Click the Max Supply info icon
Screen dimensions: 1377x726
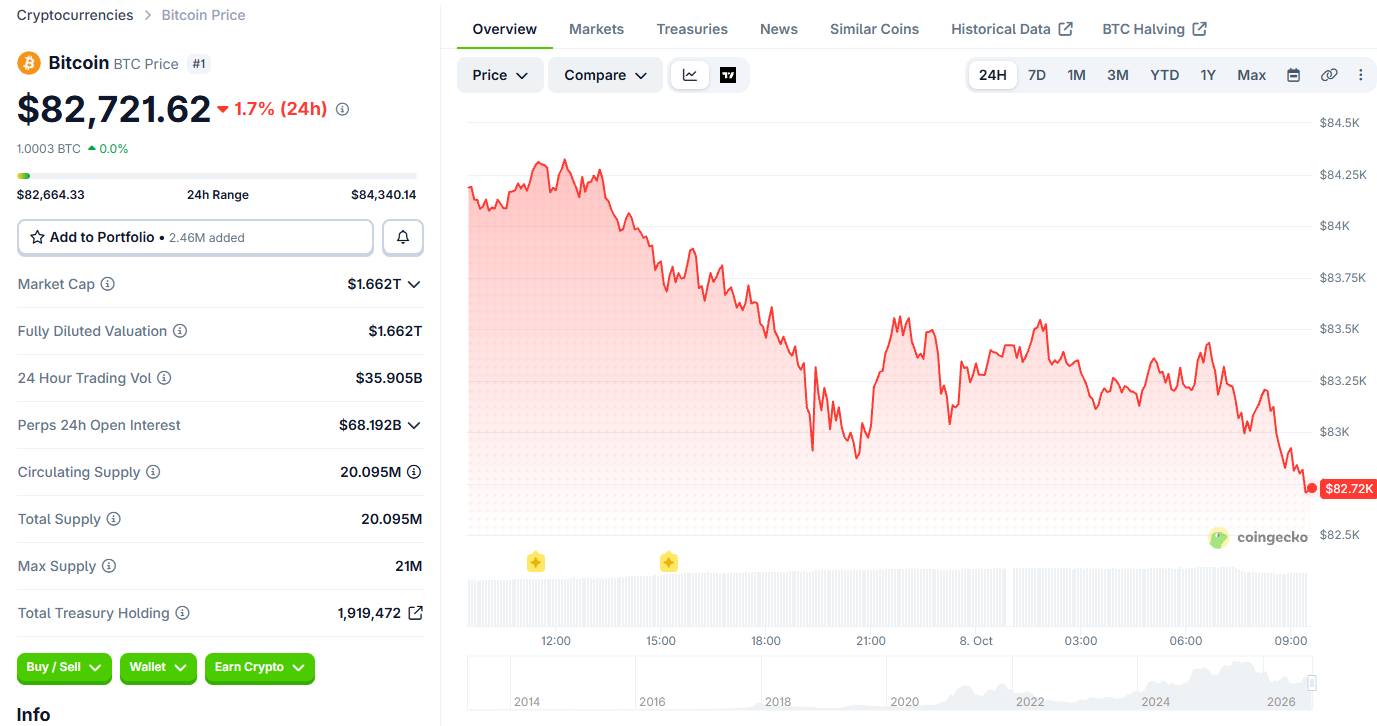point(109,566)
